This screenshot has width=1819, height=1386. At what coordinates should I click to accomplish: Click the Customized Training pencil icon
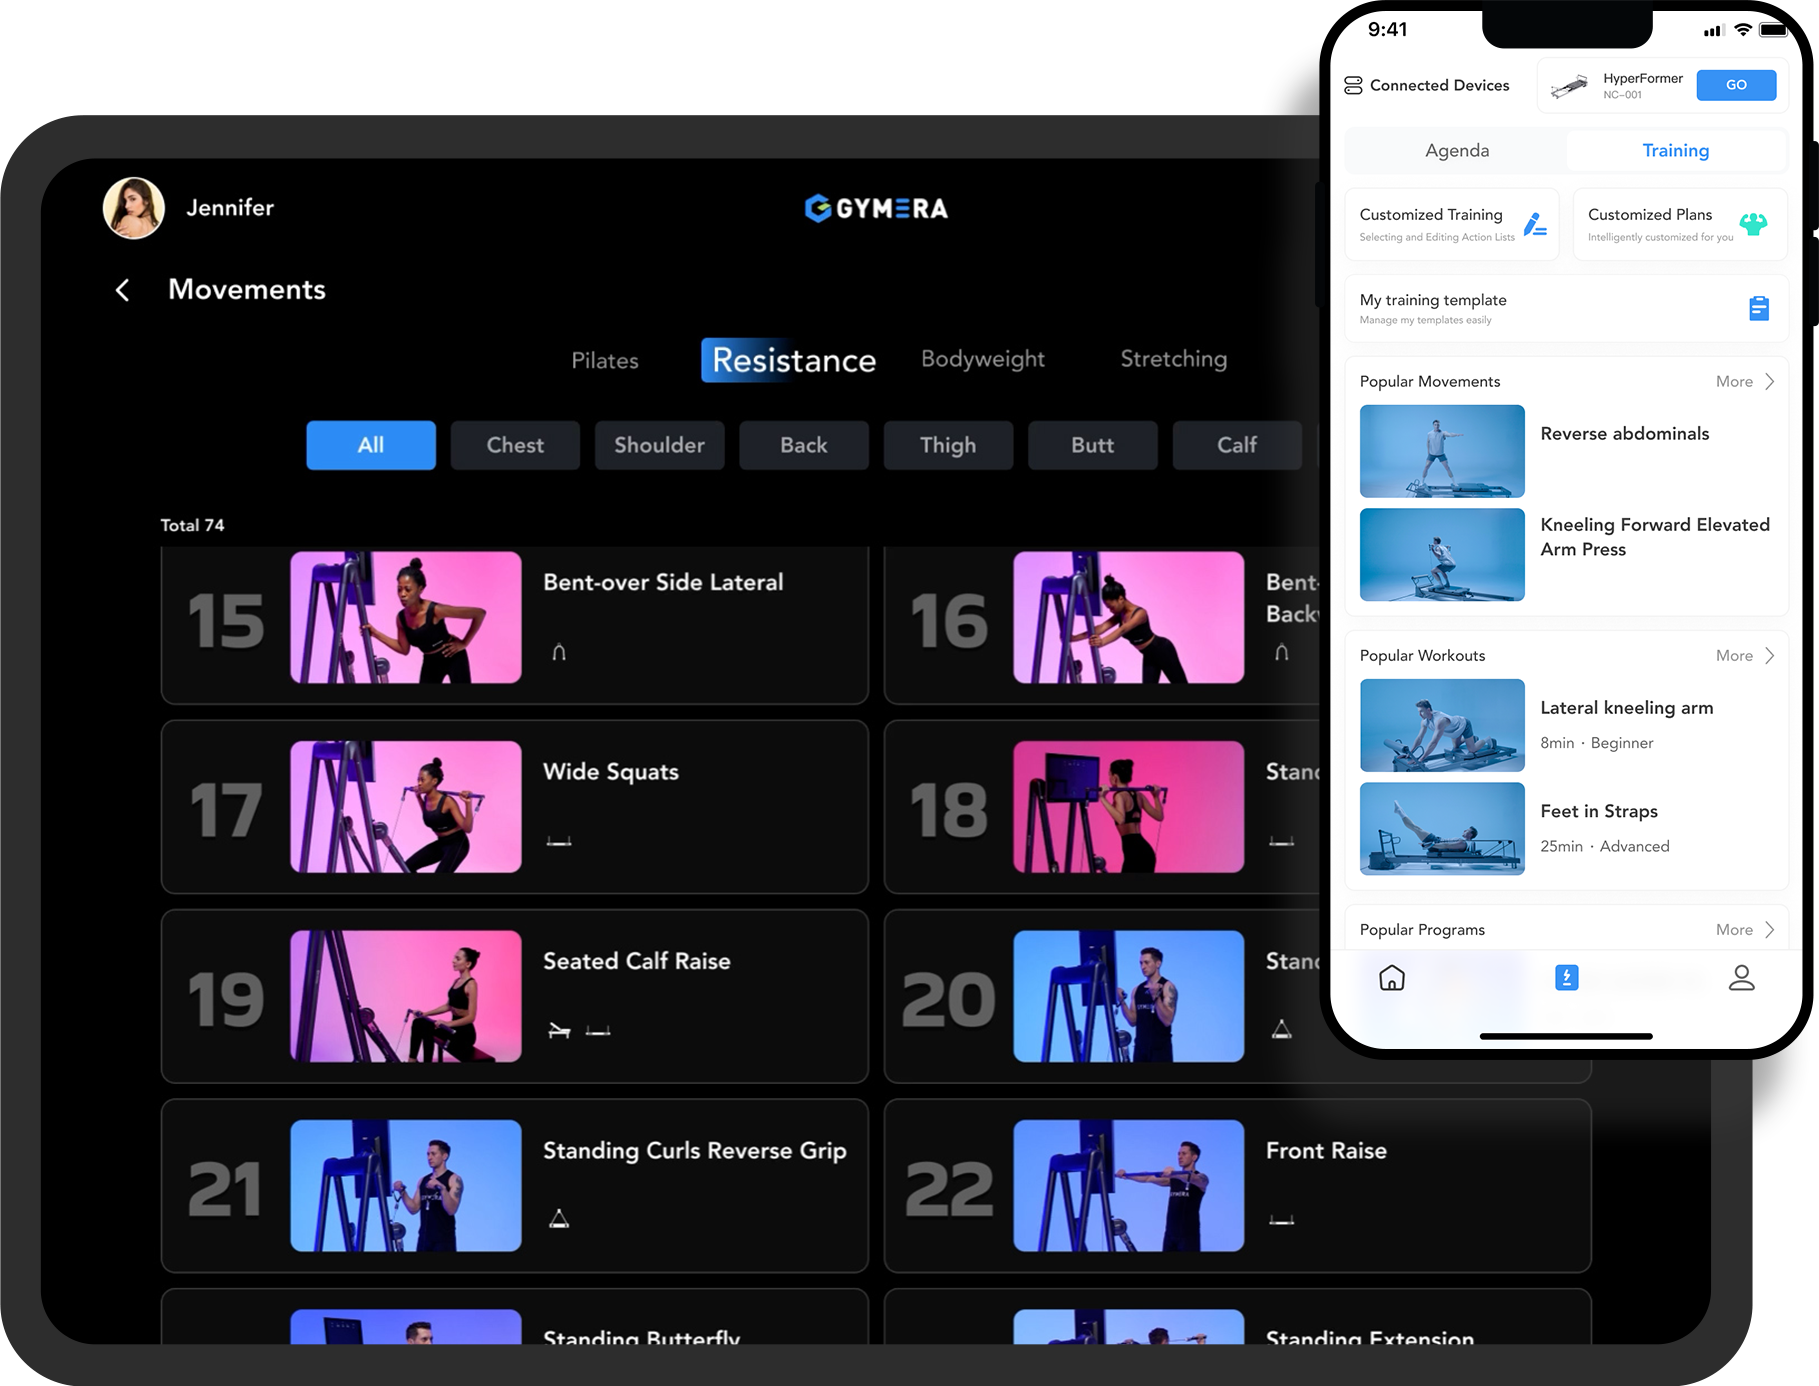[x=1534, y=225]
